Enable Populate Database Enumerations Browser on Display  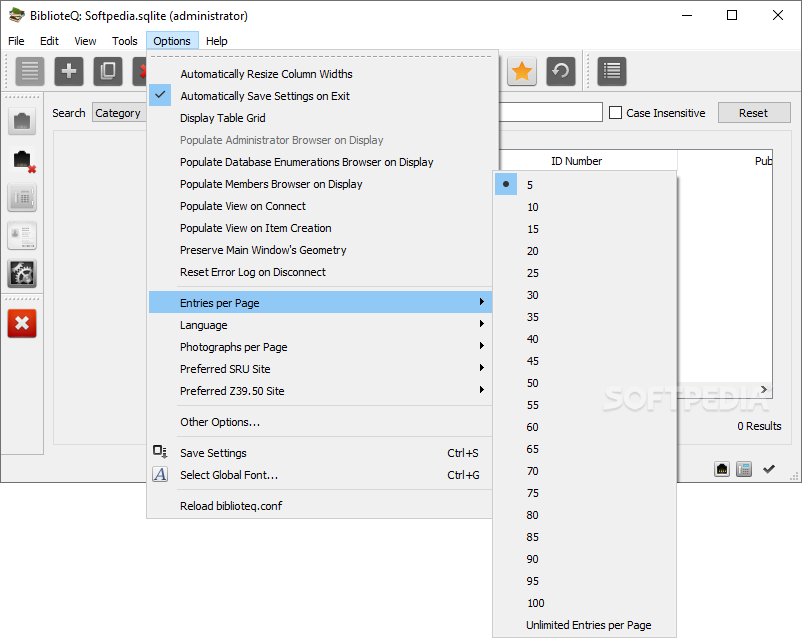(321, 162)
